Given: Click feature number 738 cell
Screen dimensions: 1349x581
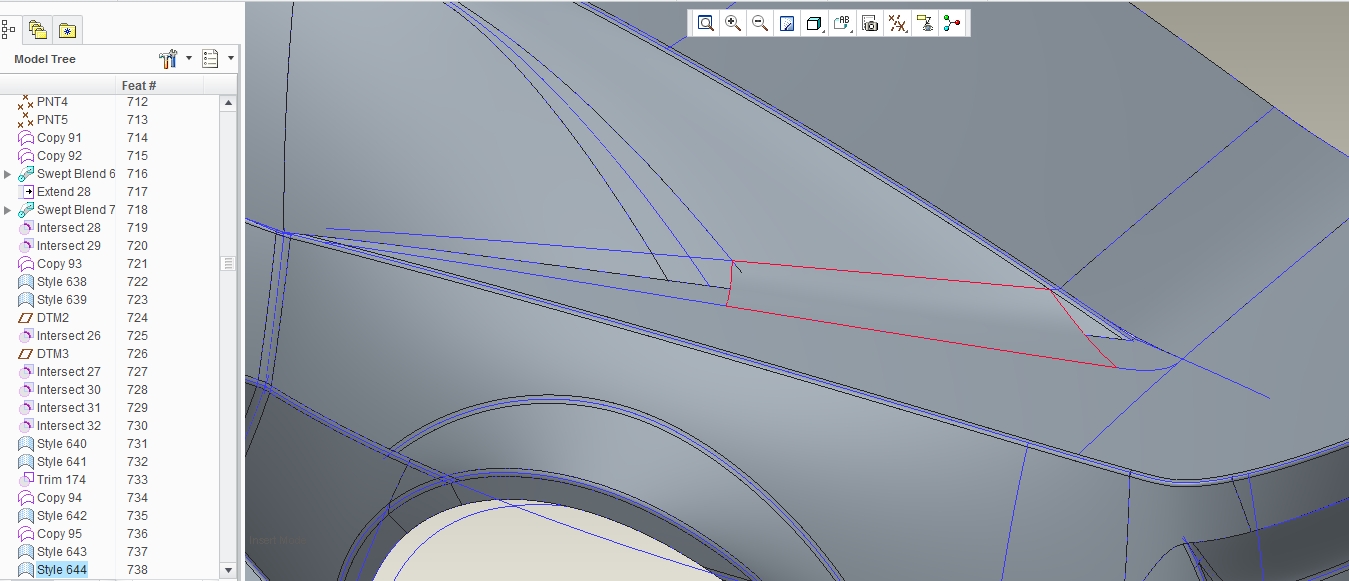Looking at the screenshot, I should click(137, 570).
